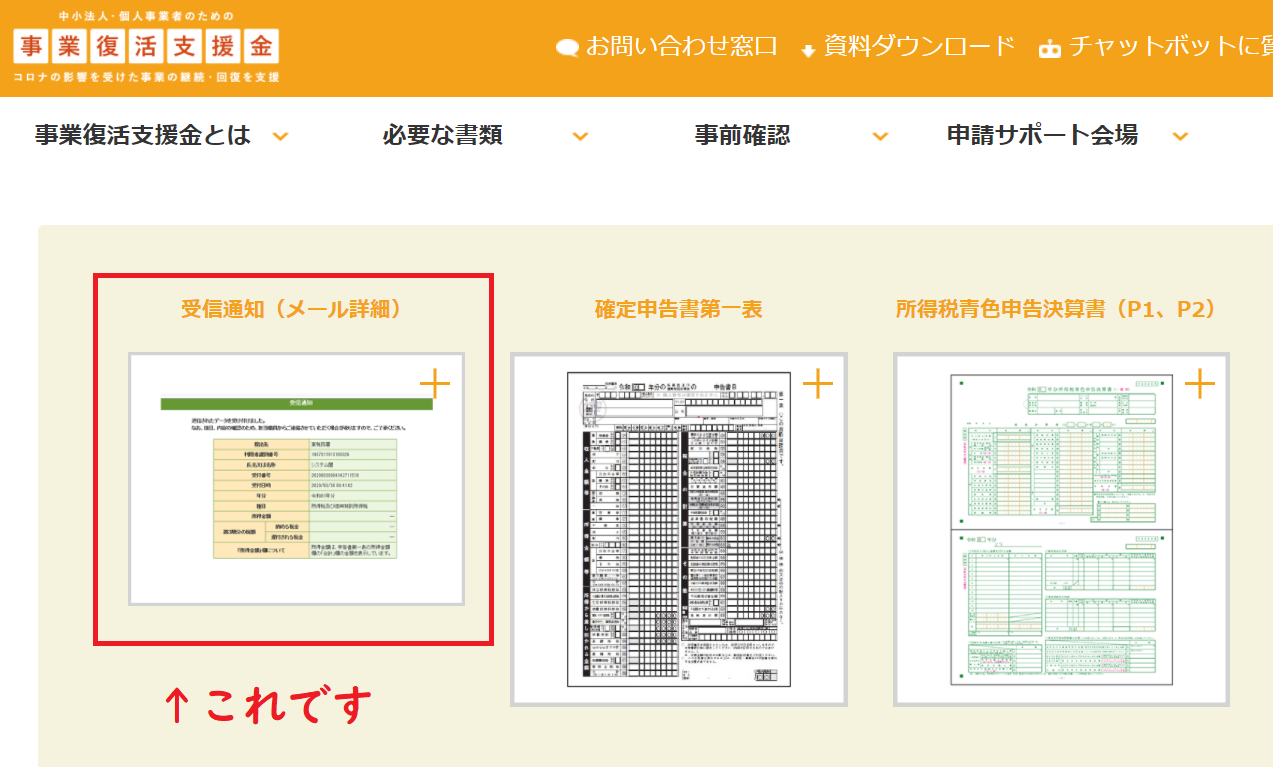
Task: Click plus icon on 所得税青色申告決算書 image
Action: [x=1200, y=383]
